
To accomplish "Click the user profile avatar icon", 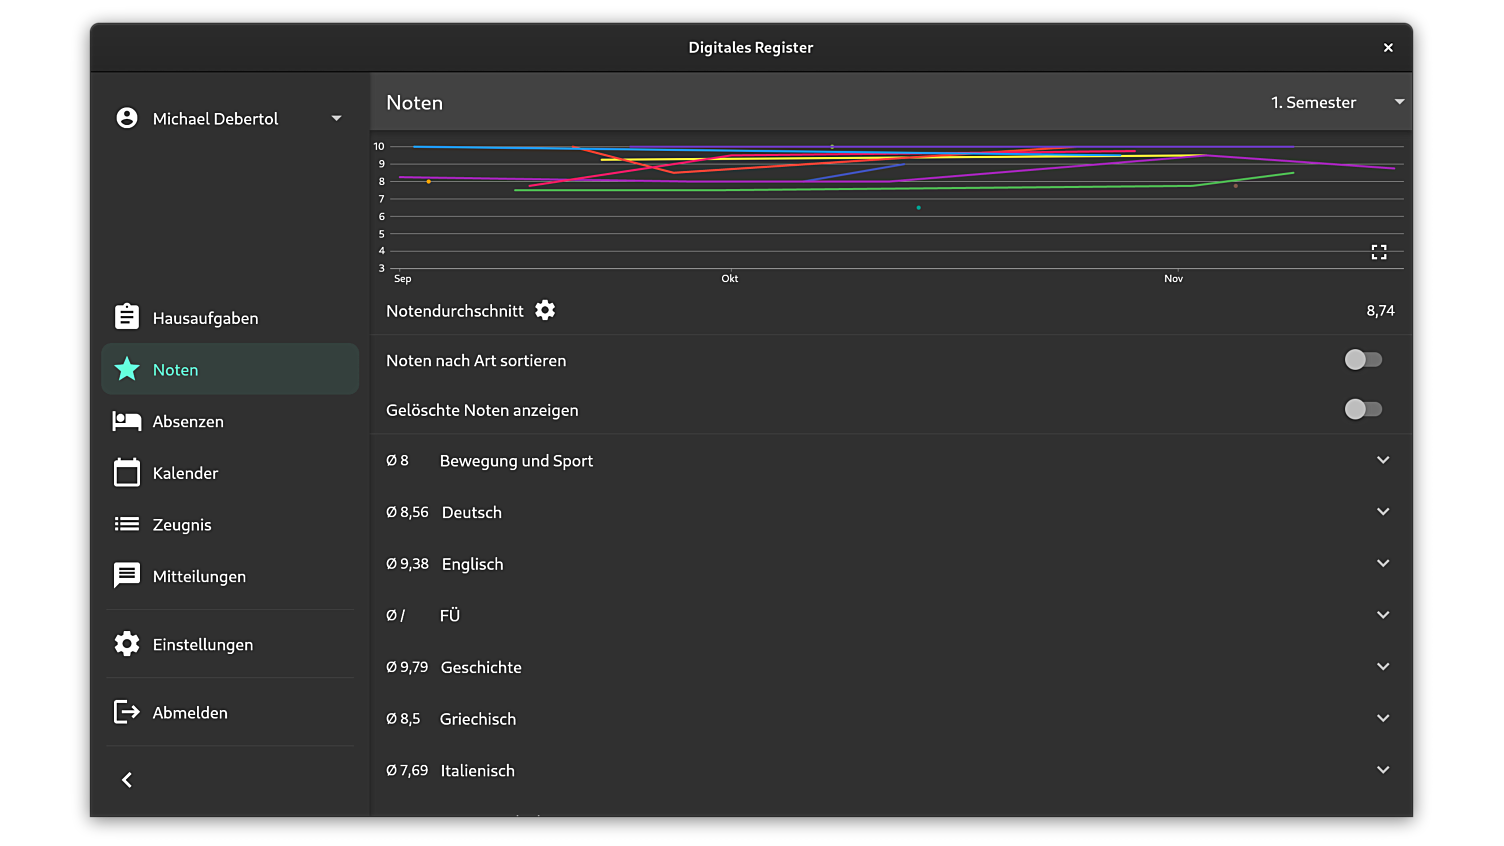I will (x=126, y=117).
